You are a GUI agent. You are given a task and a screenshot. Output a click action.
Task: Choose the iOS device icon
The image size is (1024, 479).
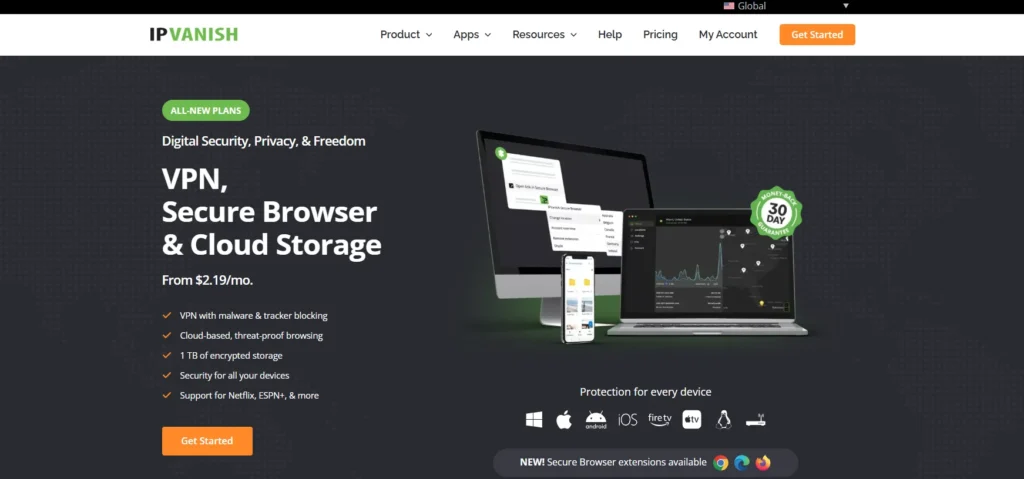tap(628, 420)
